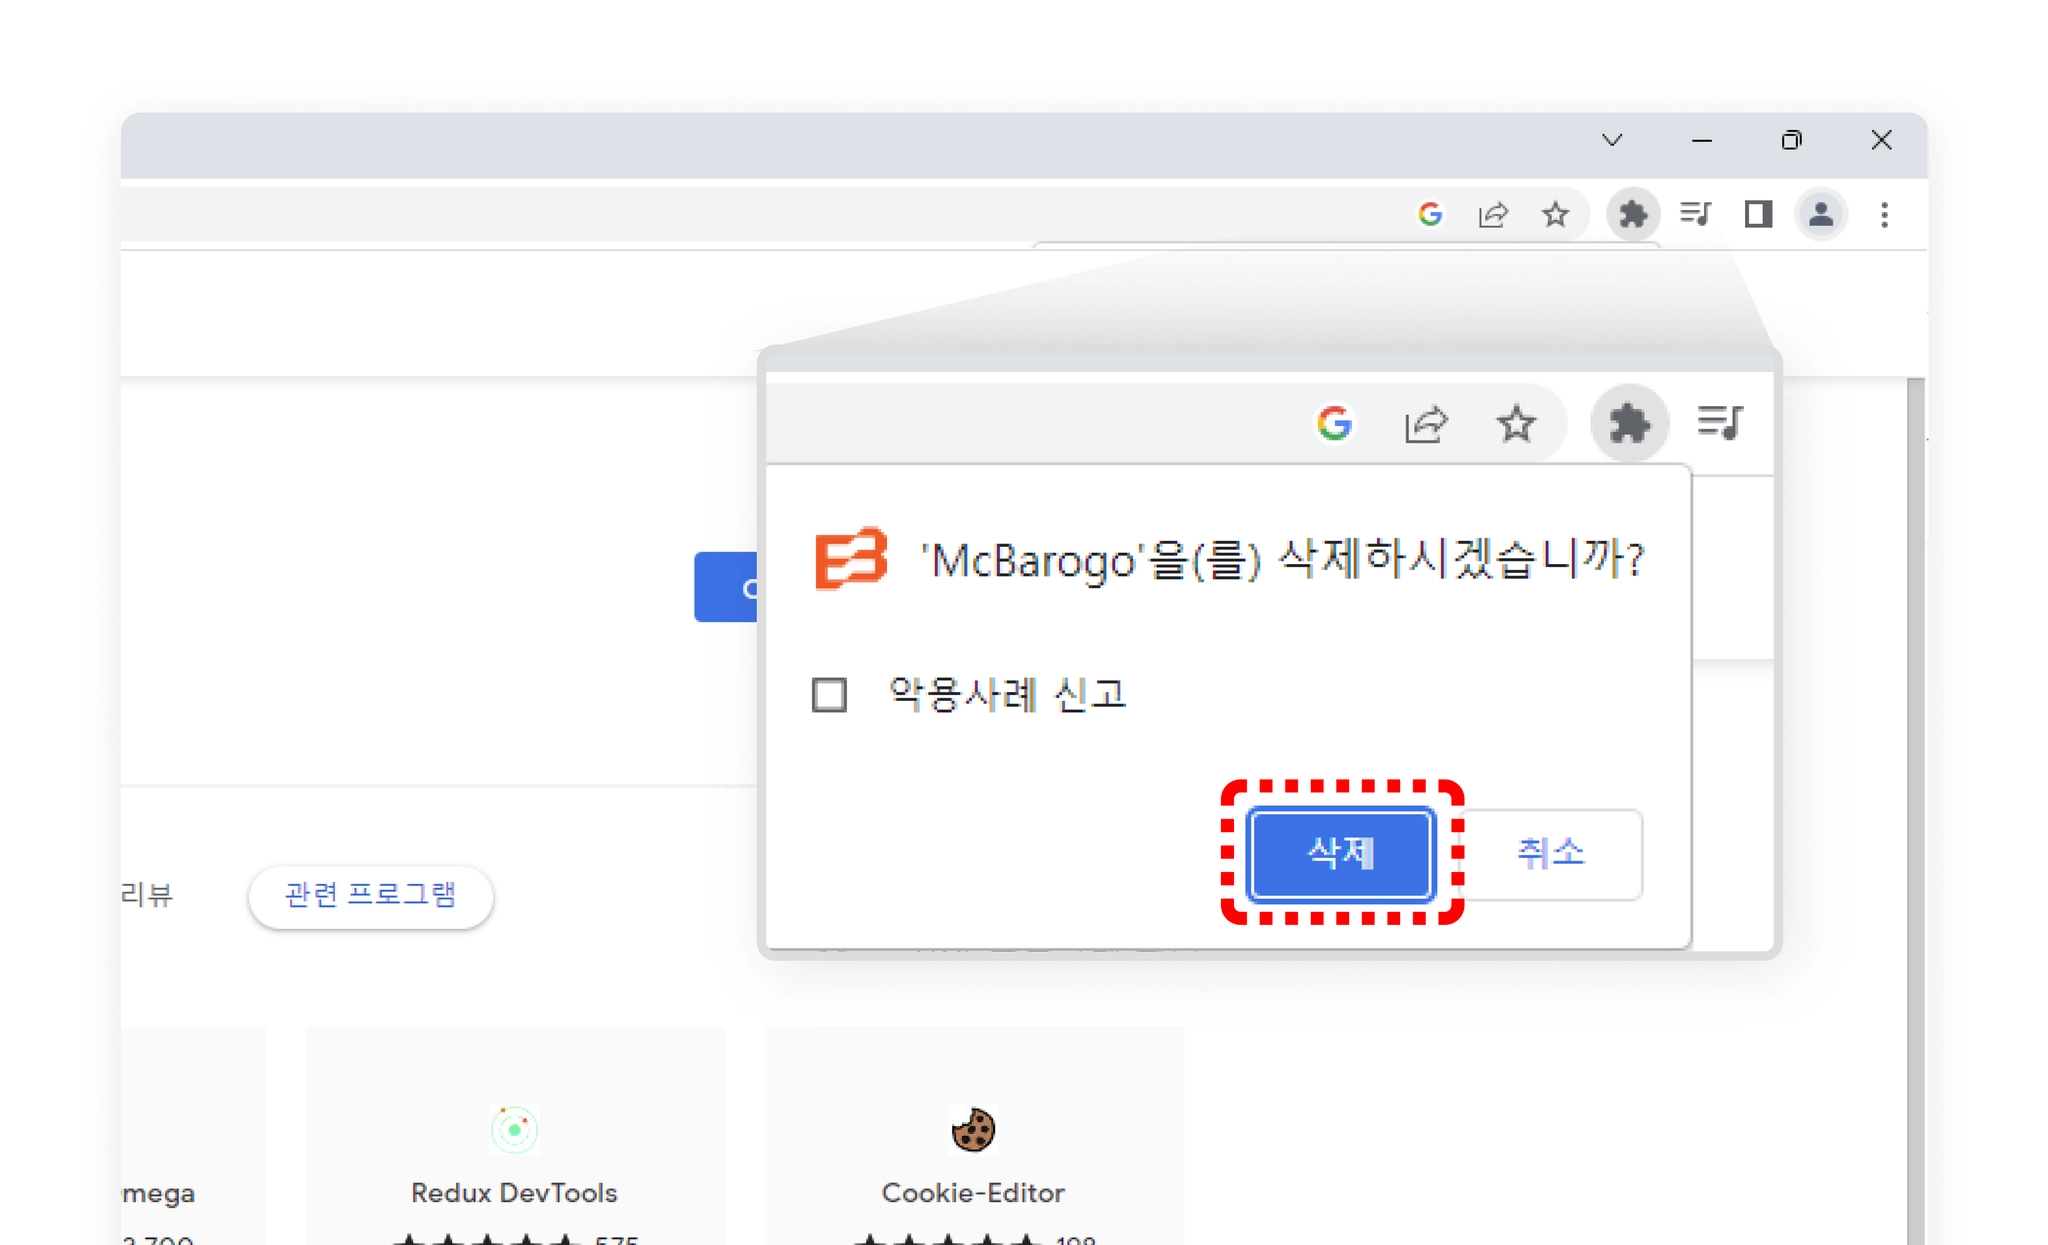Viewport: 2048px width, 1245px height.
Task: Click the Extensions puzzle icon in toolbar
Action: coord(1632,214)
